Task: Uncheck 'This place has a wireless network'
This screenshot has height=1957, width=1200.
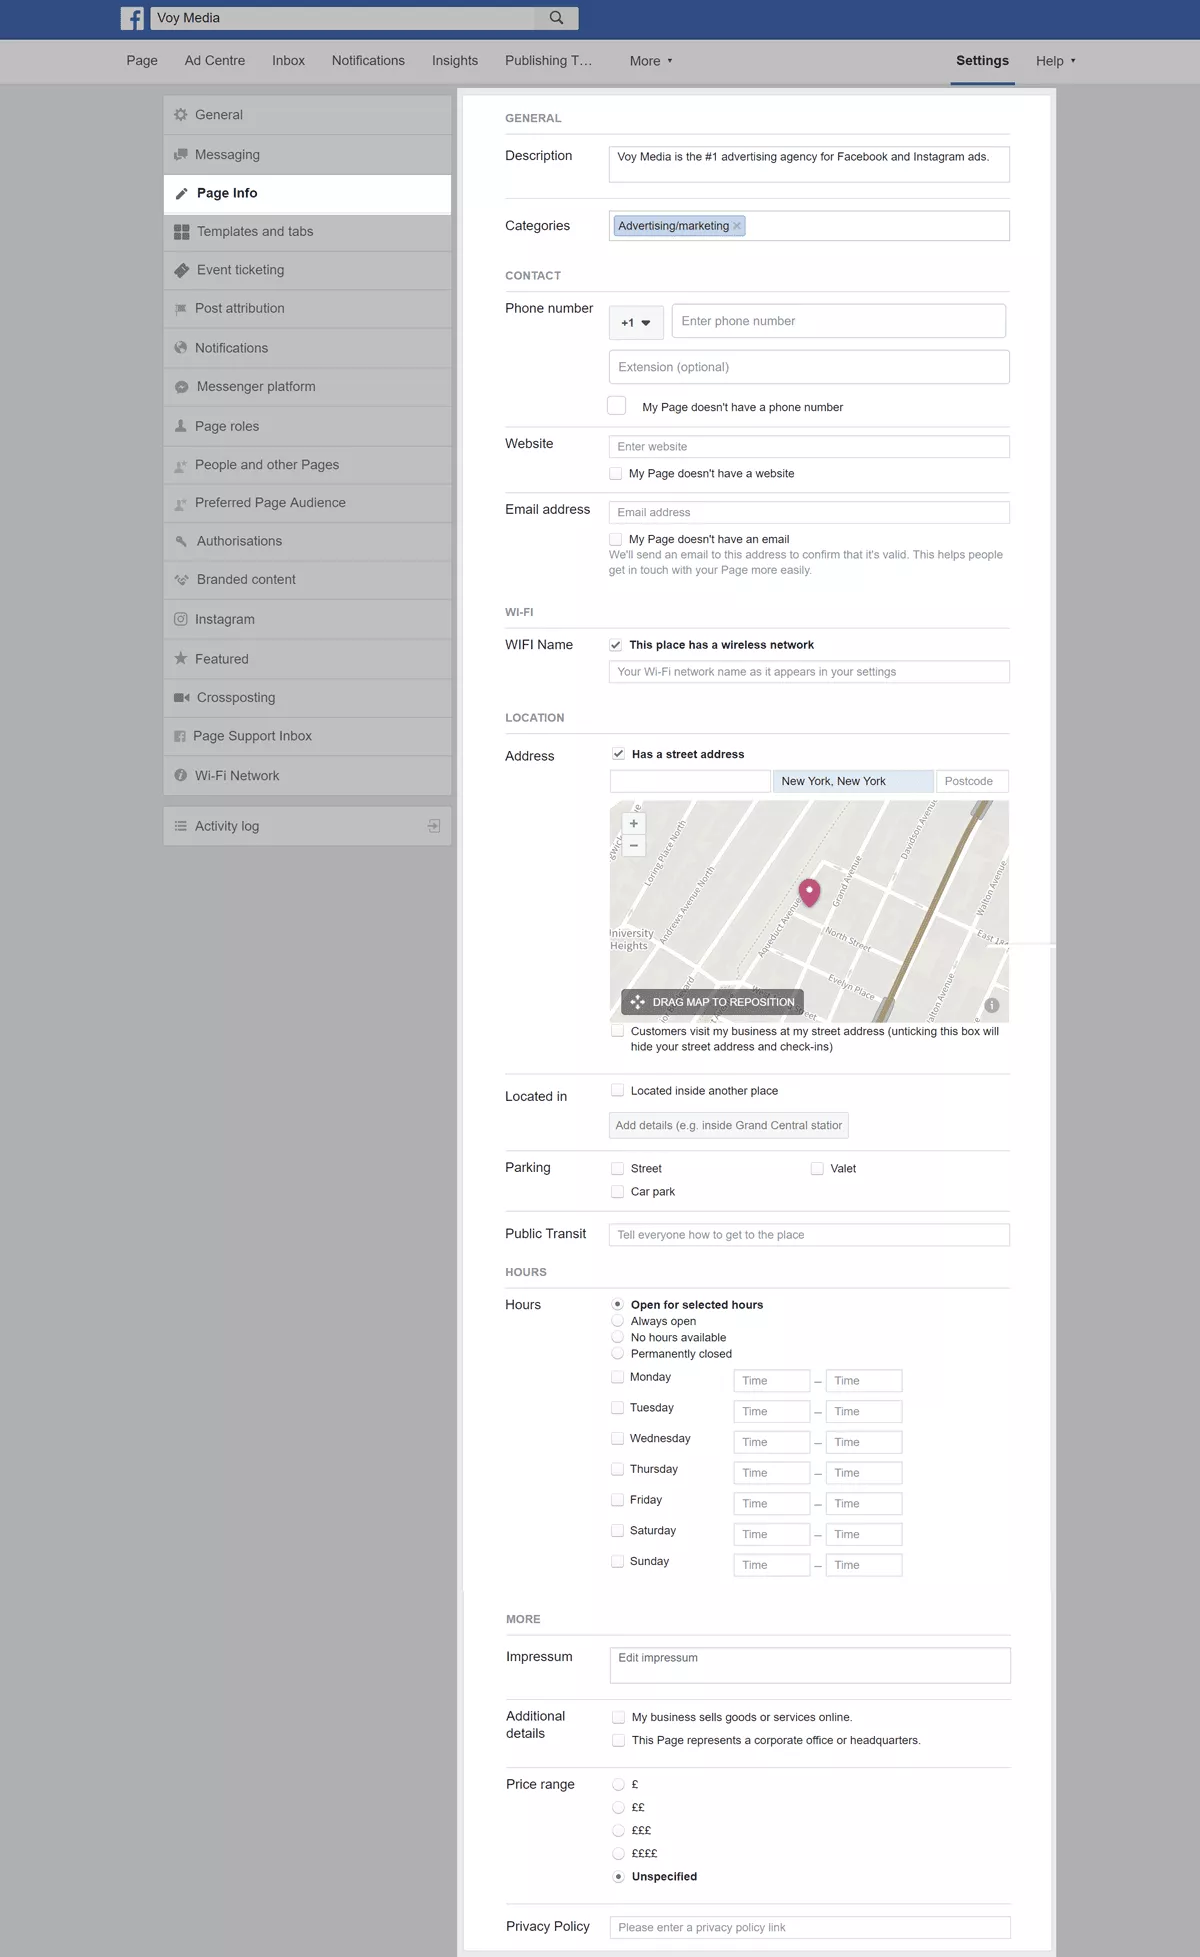Action: pyautogui.click(x=616, y=645)
